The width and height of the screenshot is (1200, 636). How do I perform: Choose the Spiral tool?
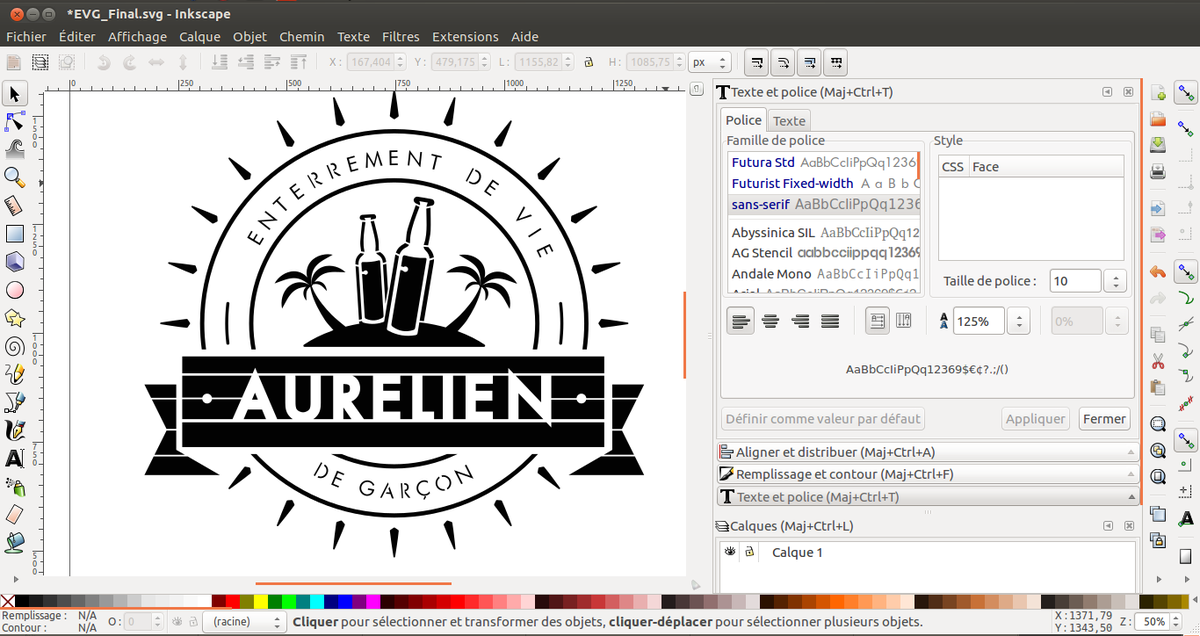pyautogui.click(x=15, y=347)
